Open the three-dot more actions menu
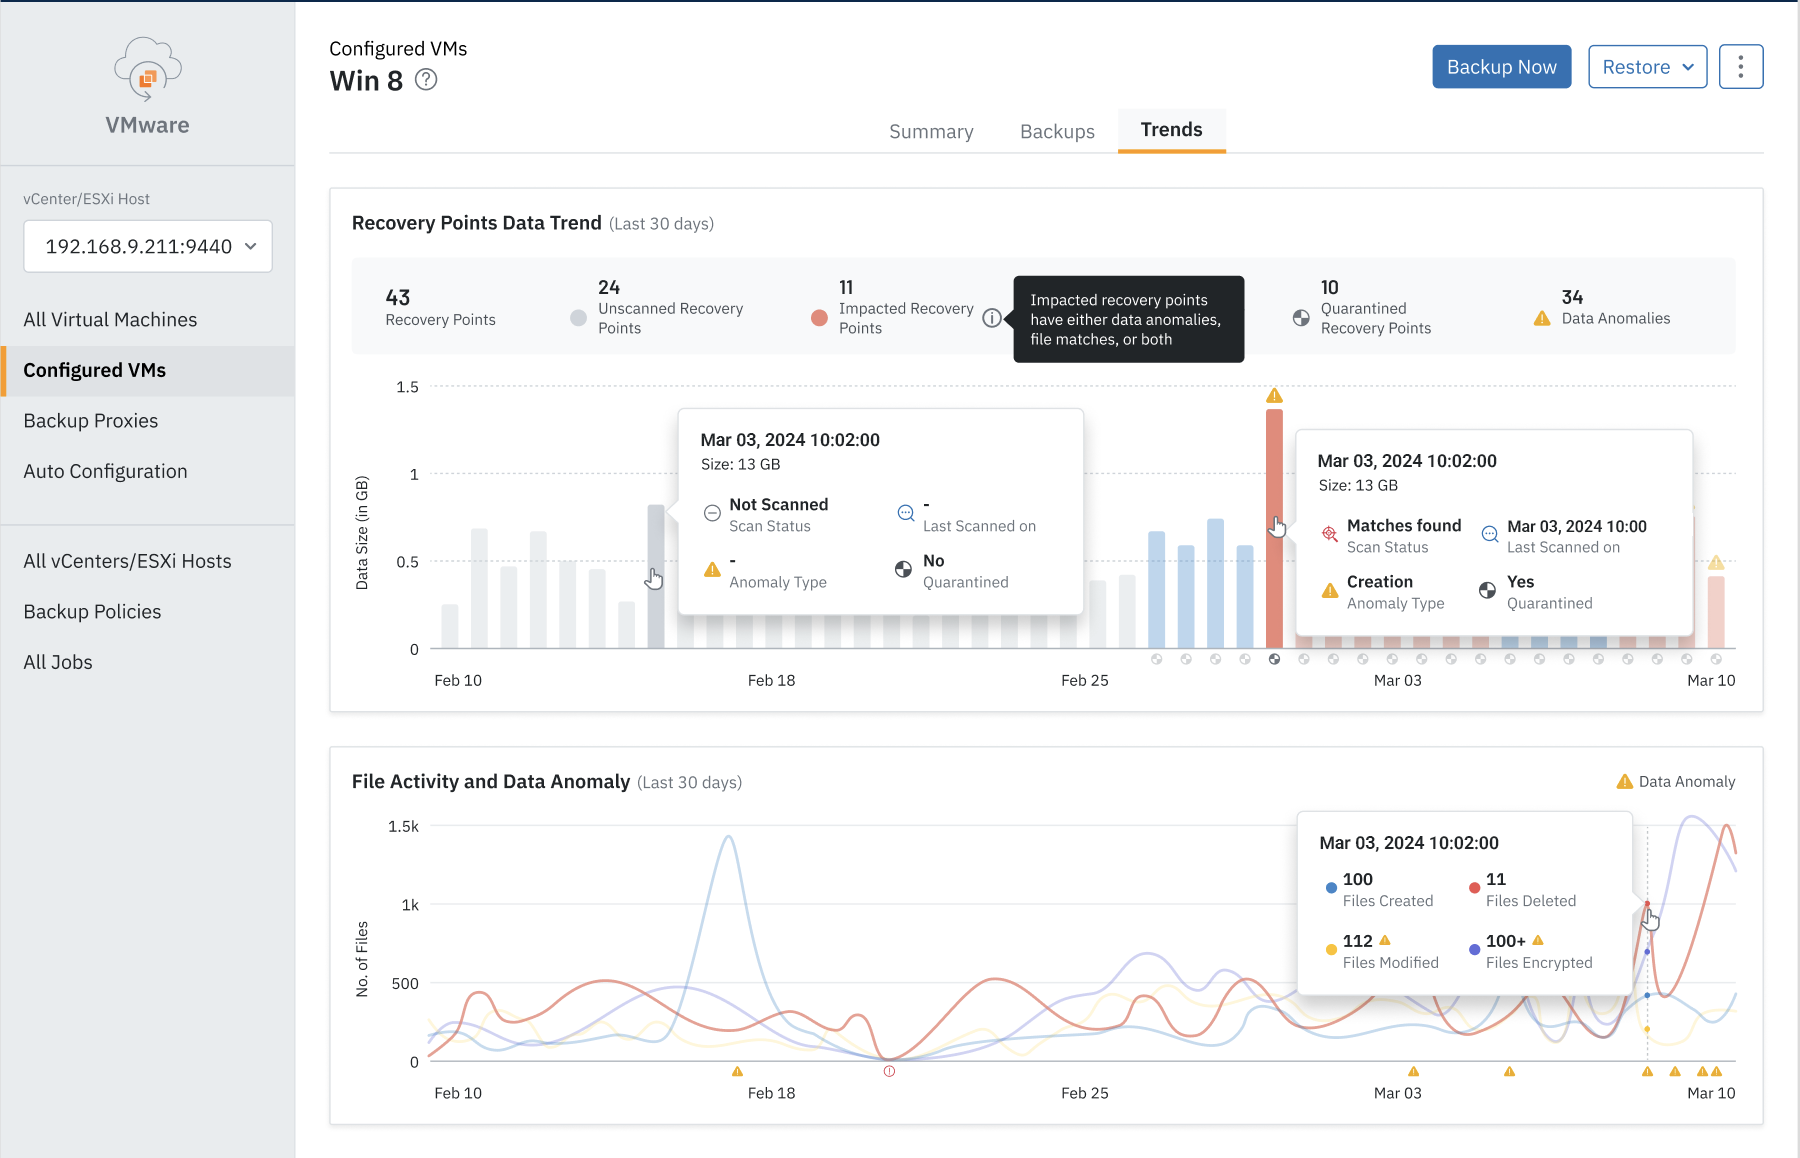Viewport: 1800px width, 1158px height. pyautogui.click(x=1741, y=66)
